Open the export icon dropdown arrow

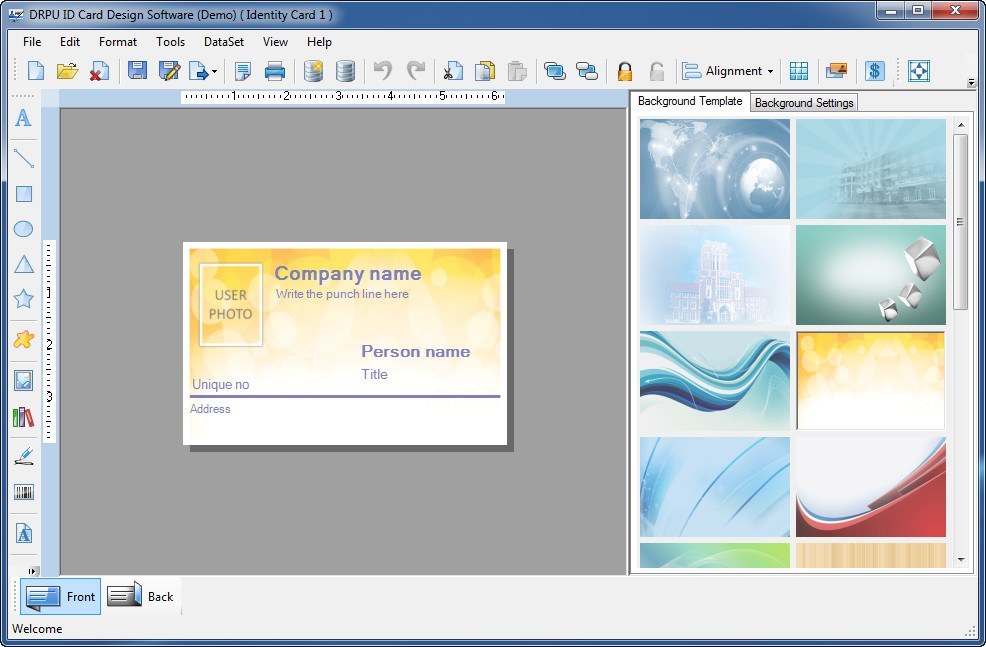[x=213, y=72]
